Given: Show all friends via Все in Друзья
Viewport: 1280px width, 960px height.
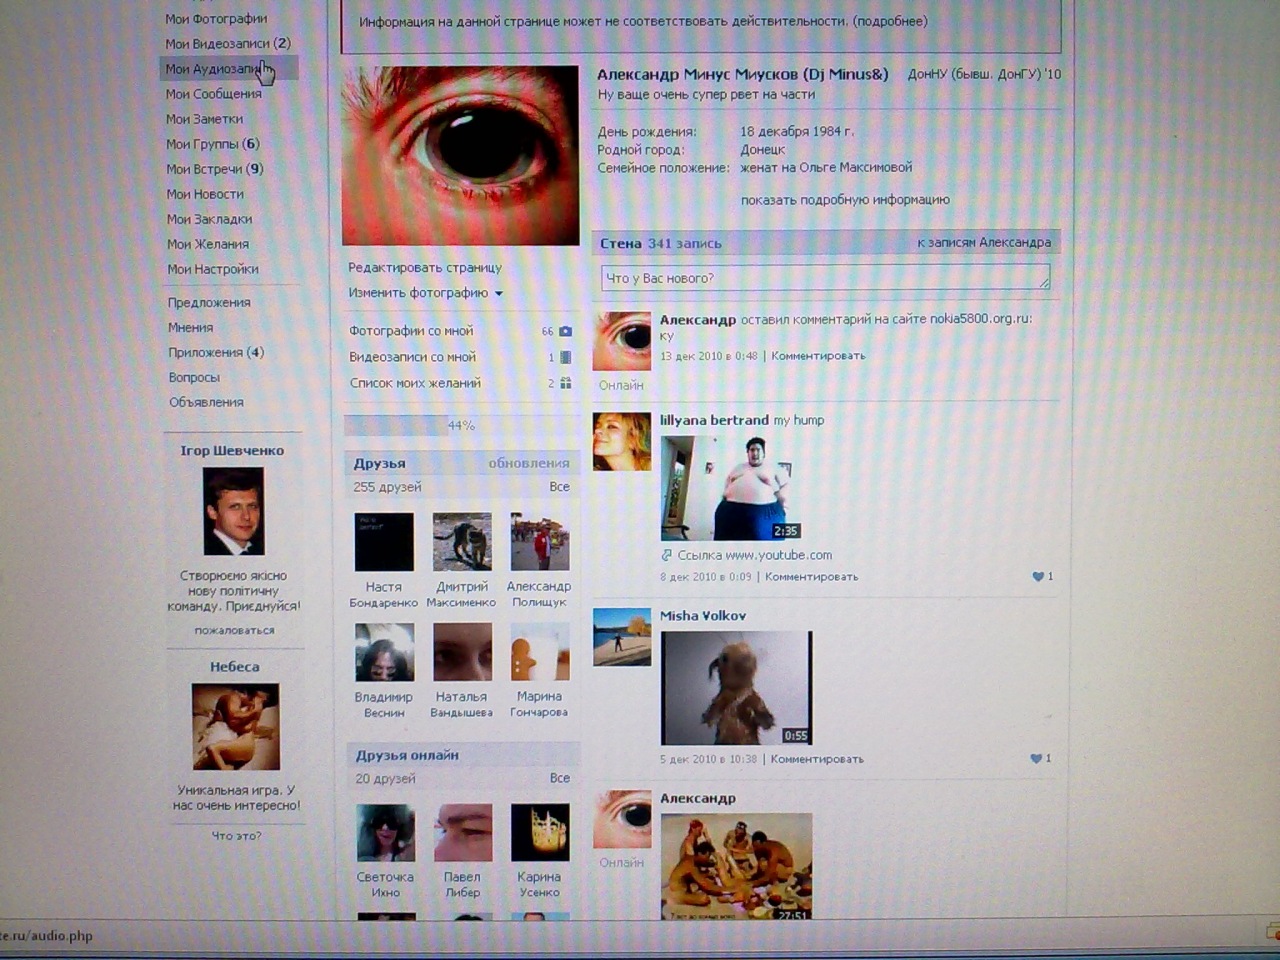Looking at the screenshot, I should click(559, 487).
